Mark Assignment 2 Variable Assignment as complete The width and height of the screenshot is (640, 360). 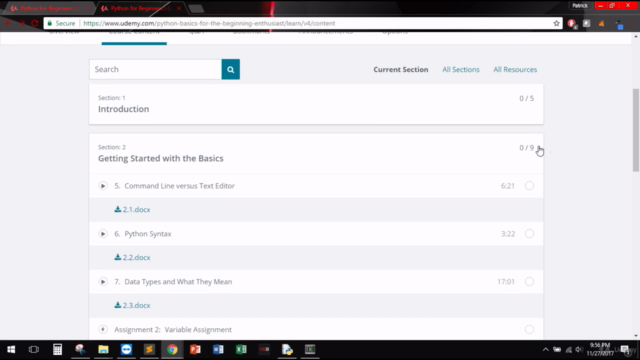coord(529,329)
